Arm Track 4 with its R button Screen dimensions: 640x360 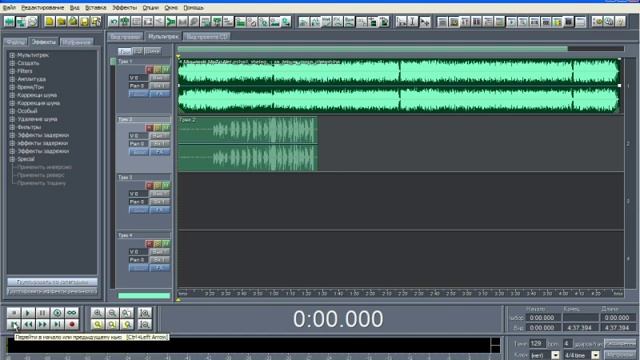pyautogui.click(x=149, y=244)
